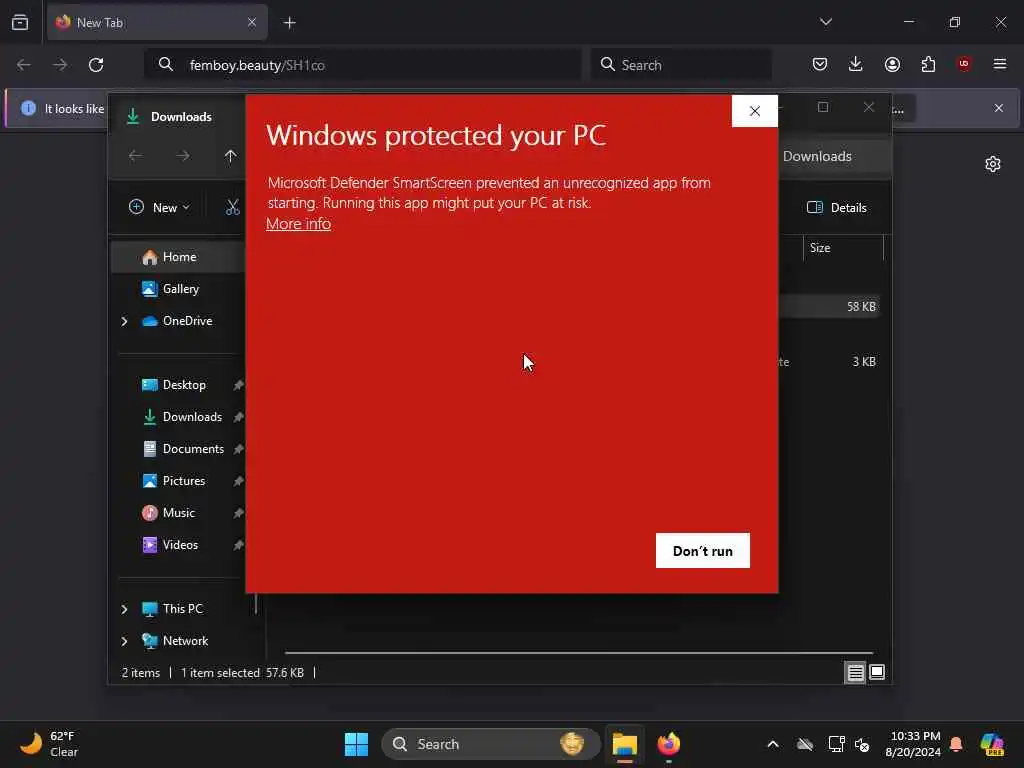
Task: Show hidden system tray icons
Action: coord(773,744)
